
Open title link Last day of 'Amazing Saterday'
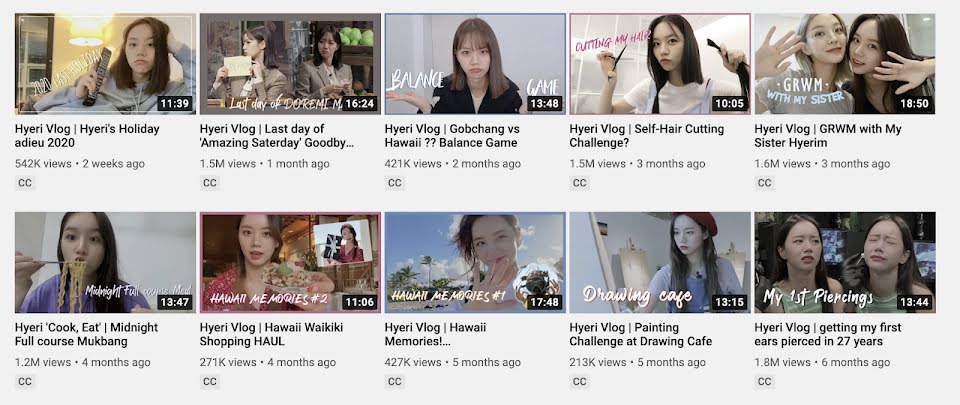(x=277, y=136)
